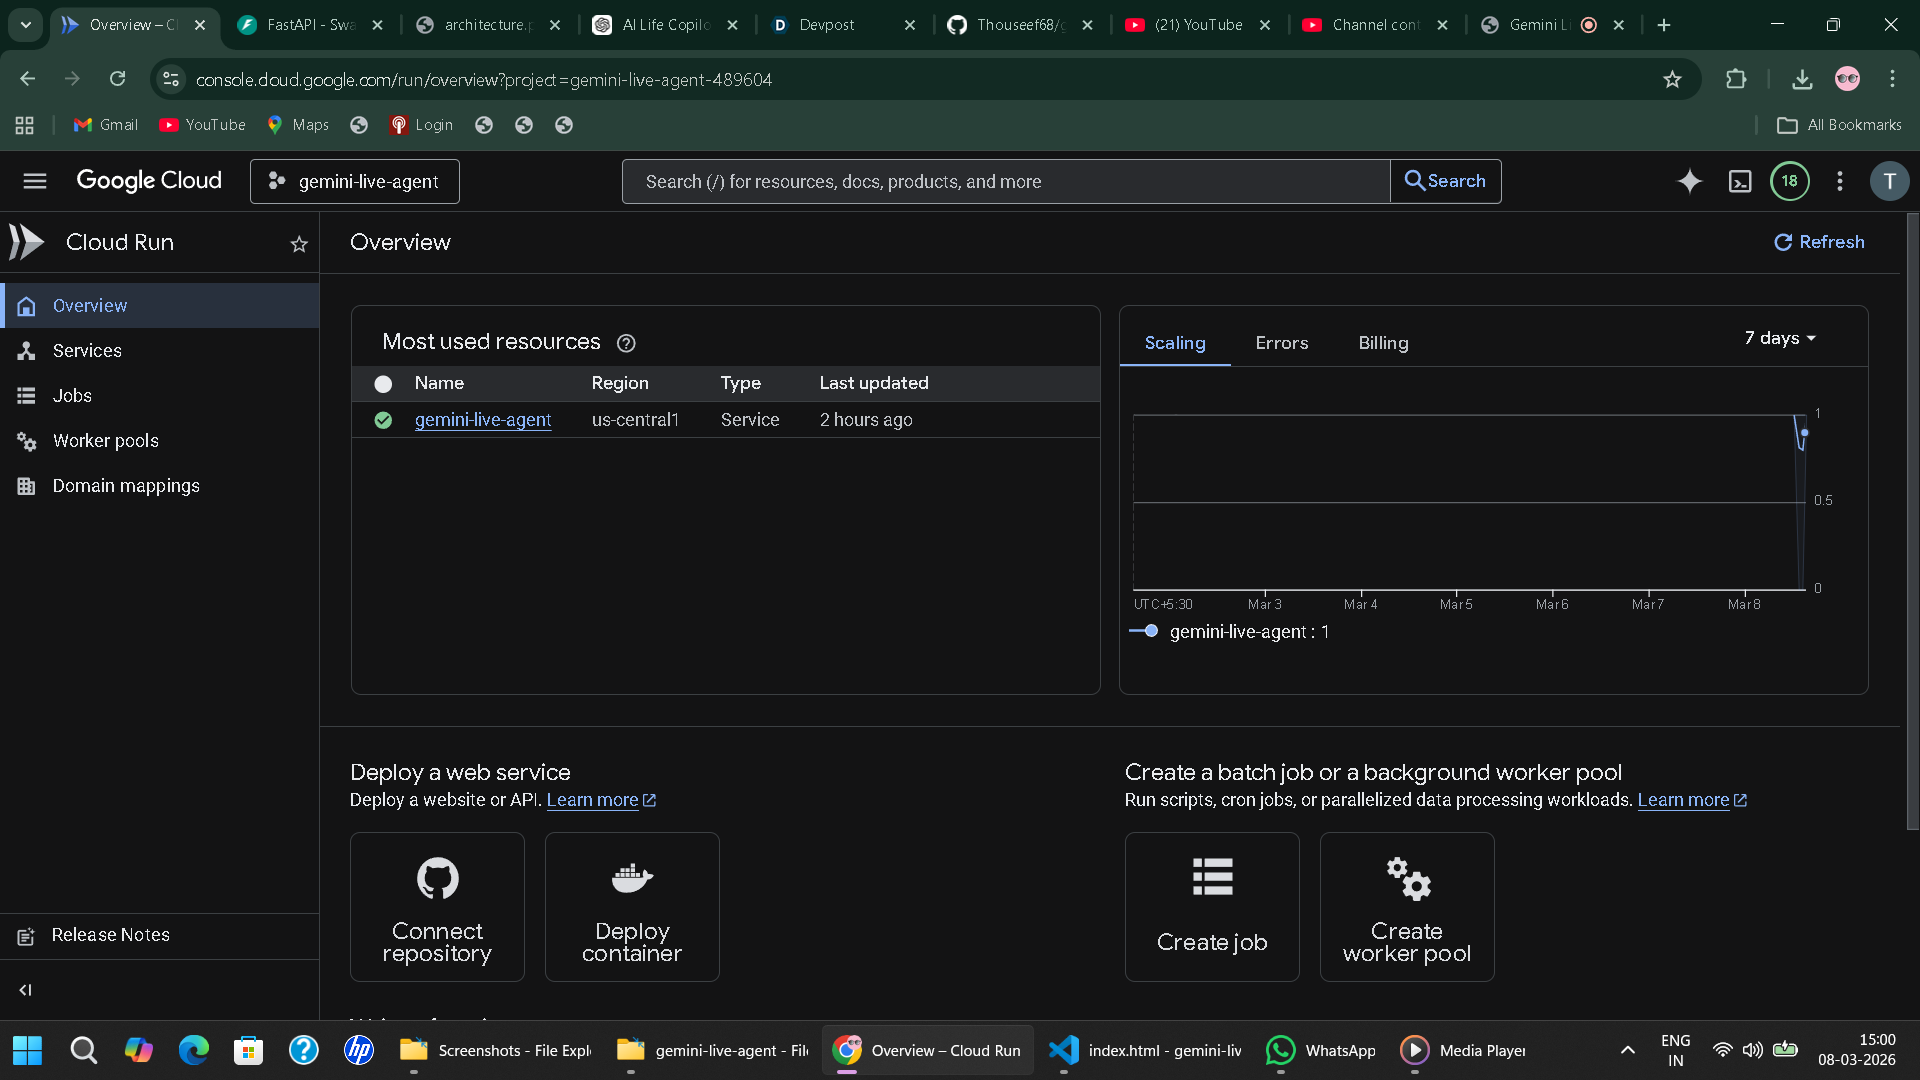Open the gemini-live-agent service link
This screenshot has width=1920, height=1080.
(x=482, y=420)
